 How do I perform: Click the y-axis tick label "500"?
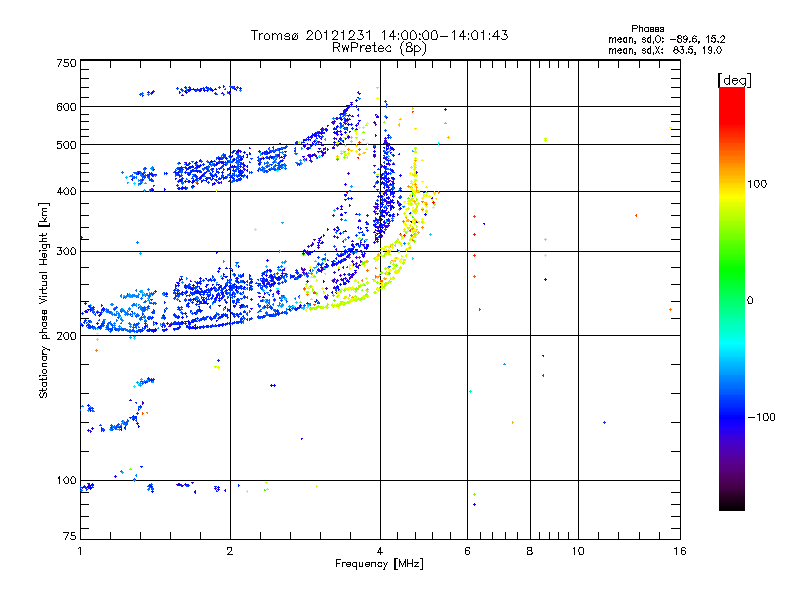66,145
